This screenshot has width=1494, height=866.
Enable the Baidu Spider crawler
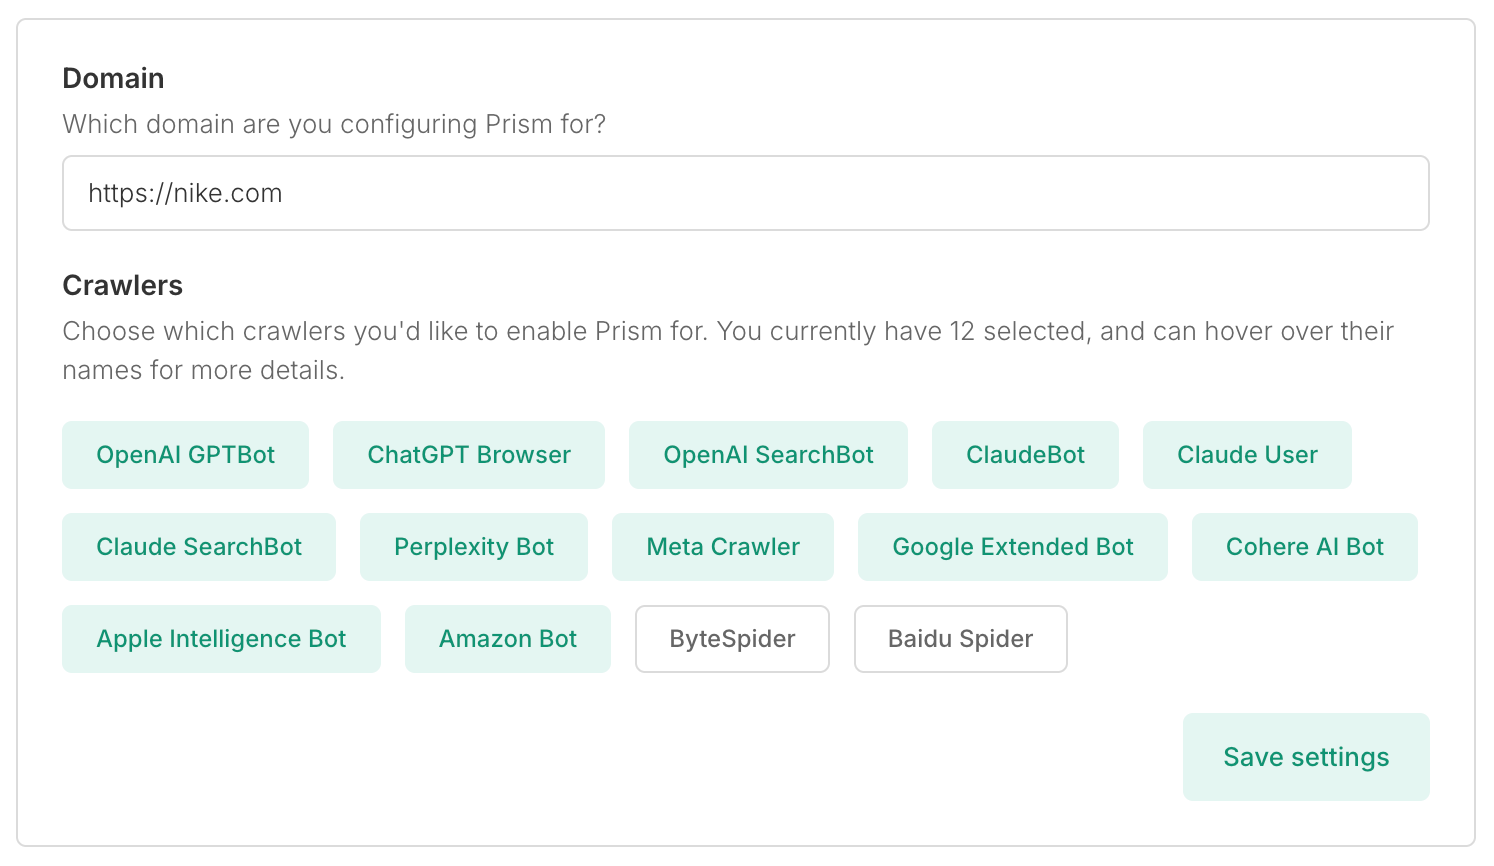click(x=960, y=639)
